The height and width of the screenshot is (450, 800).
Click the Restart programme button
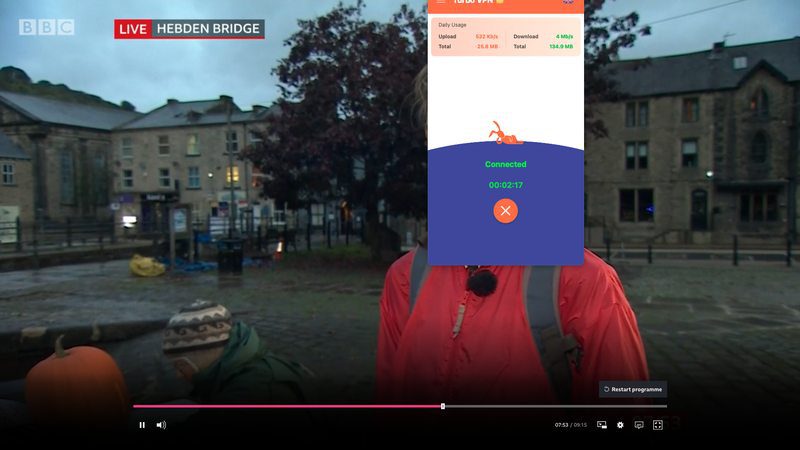coord(633,389)
